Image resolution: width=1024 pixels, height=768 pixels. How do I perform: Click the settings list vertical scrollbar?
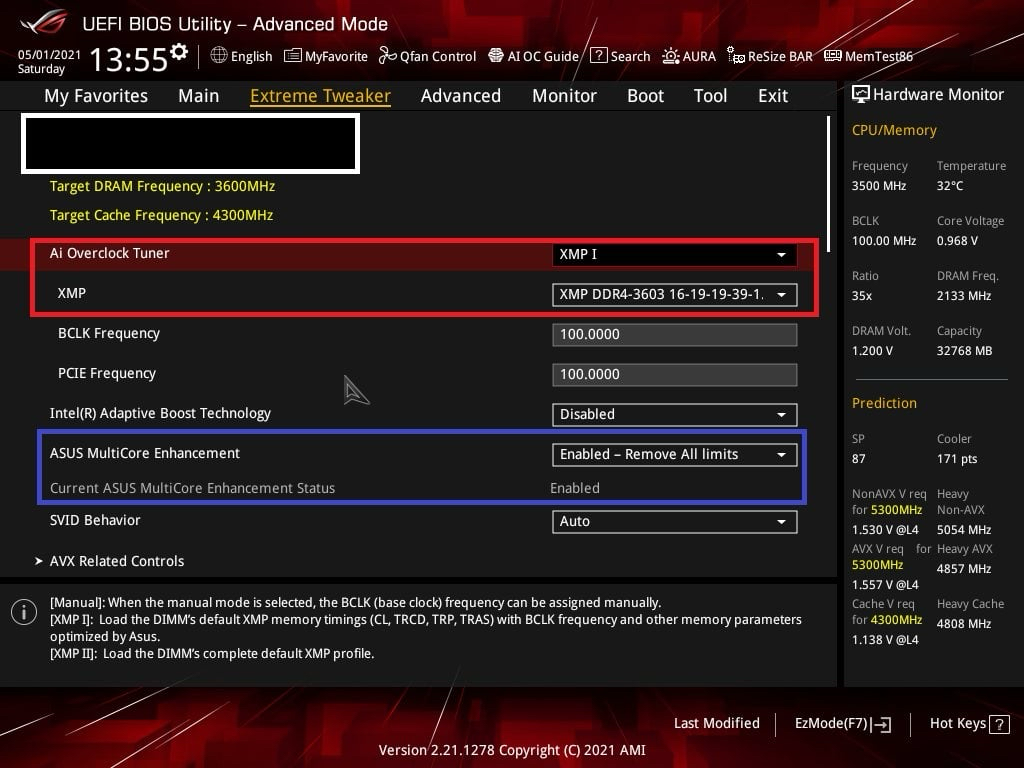pos(829,184)
